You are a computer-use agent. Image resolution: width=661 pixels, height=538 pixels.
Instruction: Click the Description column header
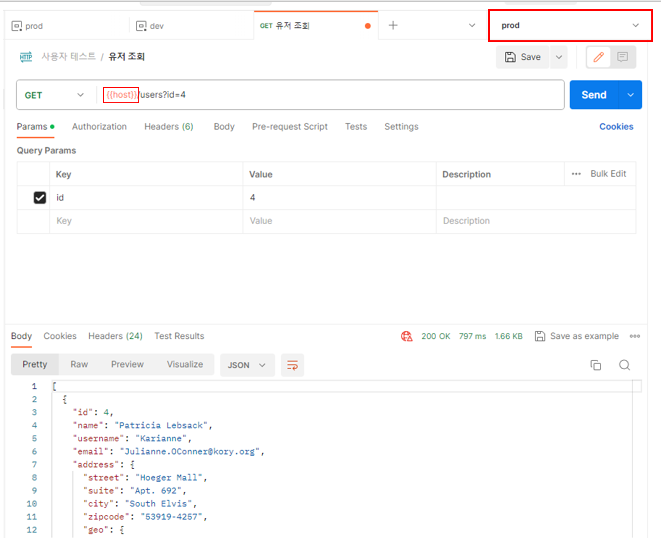[x=466, y=174]
